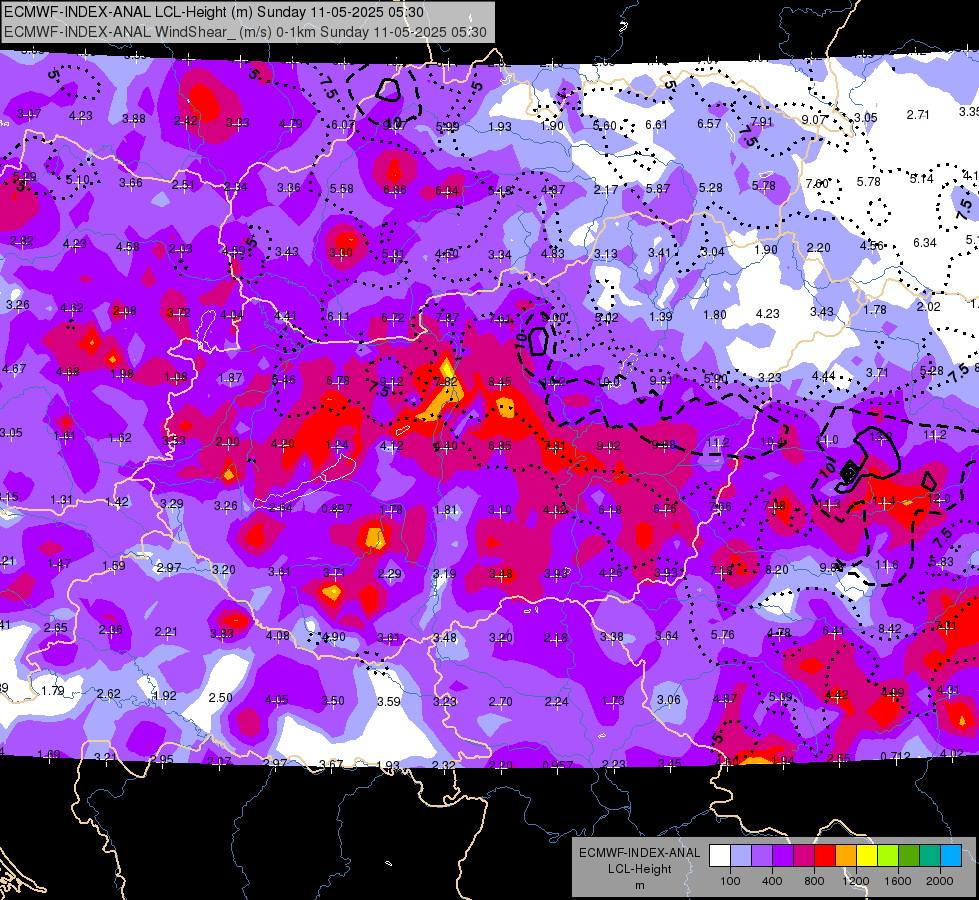Click the wind shear value 2.71
The image size is (979, 900).
tap(918, 115)
